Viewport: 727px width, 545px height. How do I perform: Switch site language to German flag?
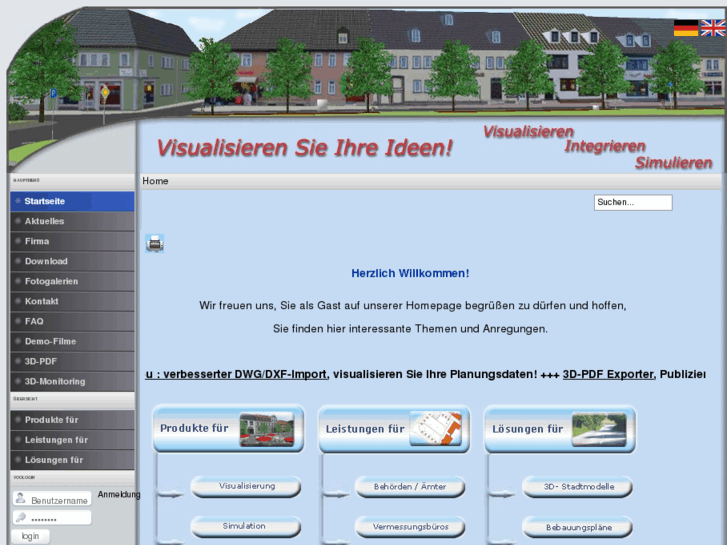(x=686, y=28)
